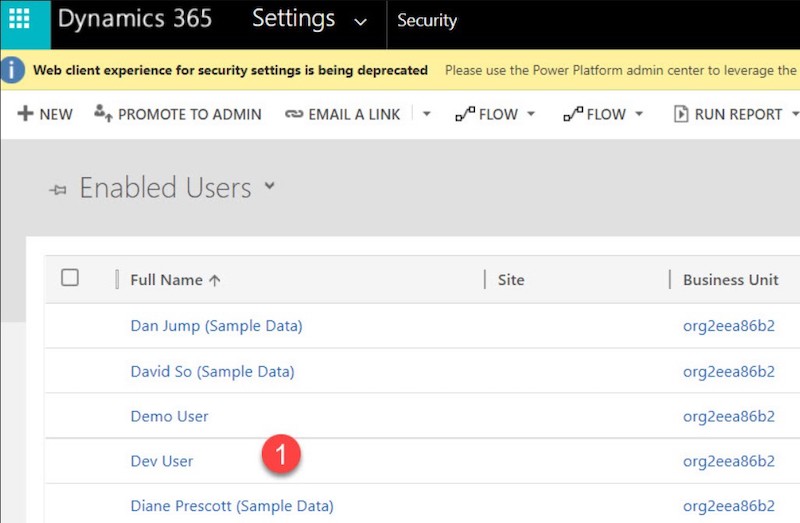The width and height of the screenshot is (800, 523).
Task: Open org2eea86b2 business unit for Dan Jump
Action: point(729,326)
